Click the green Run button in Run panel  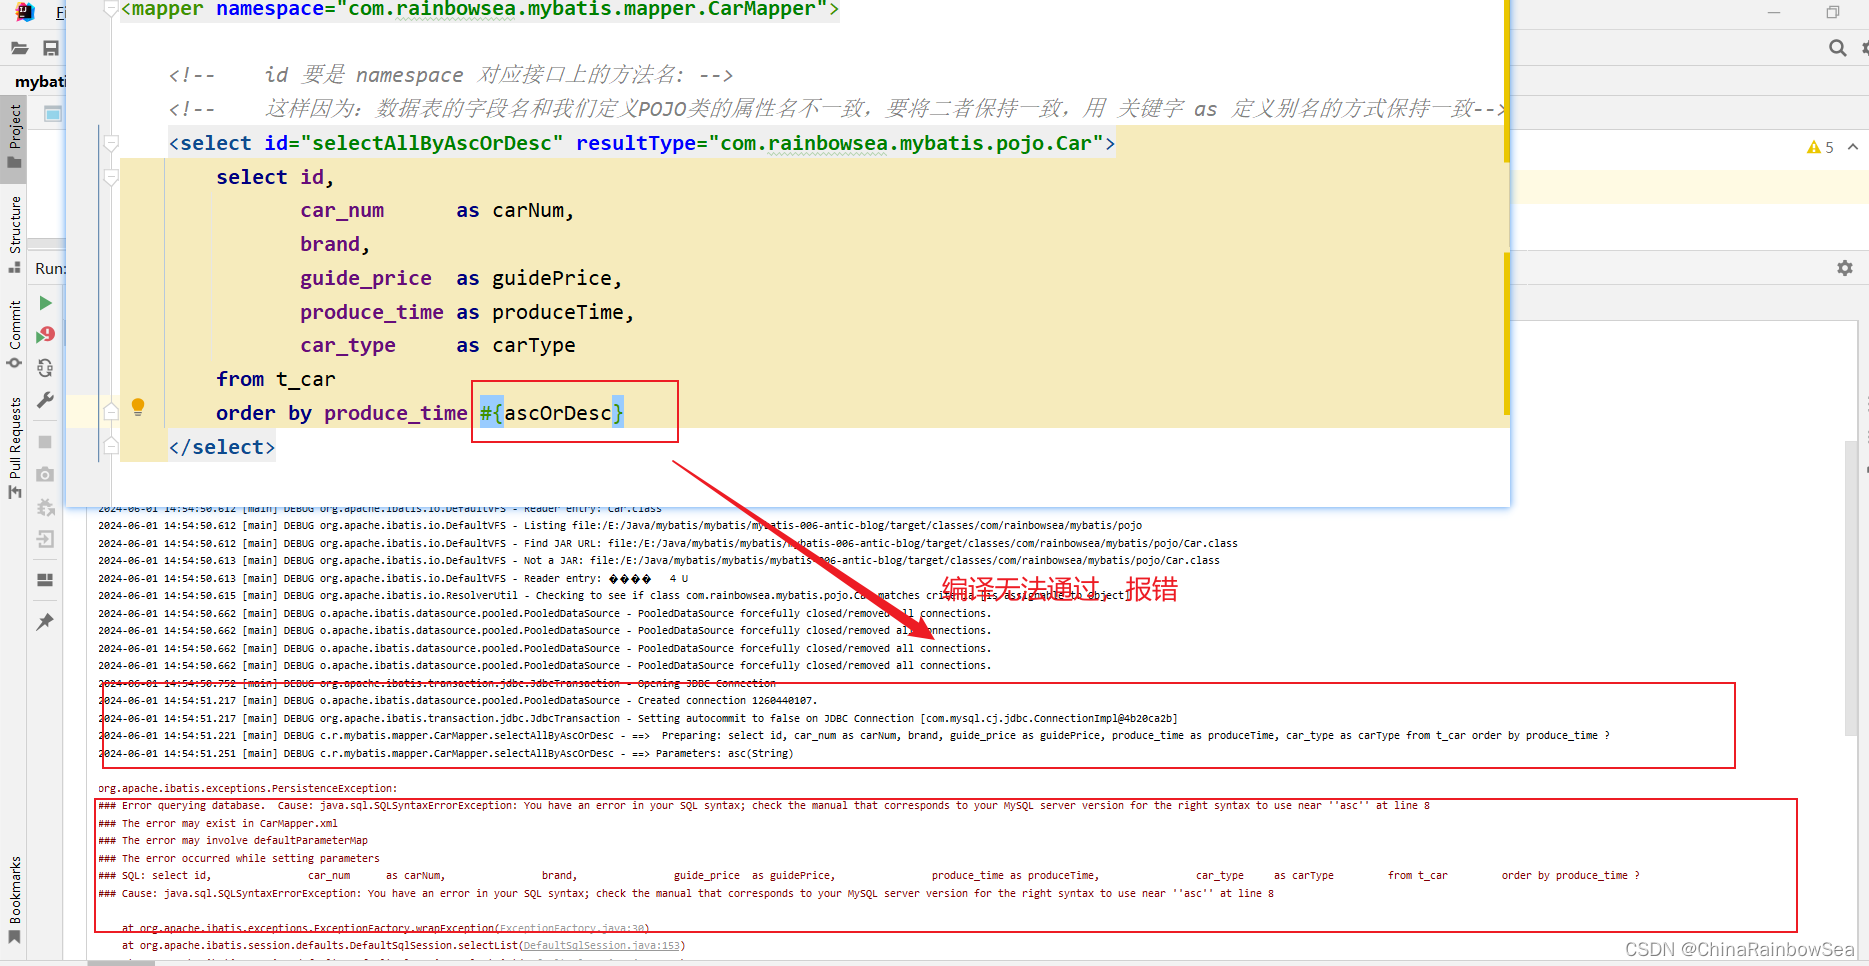click(45, 303)
